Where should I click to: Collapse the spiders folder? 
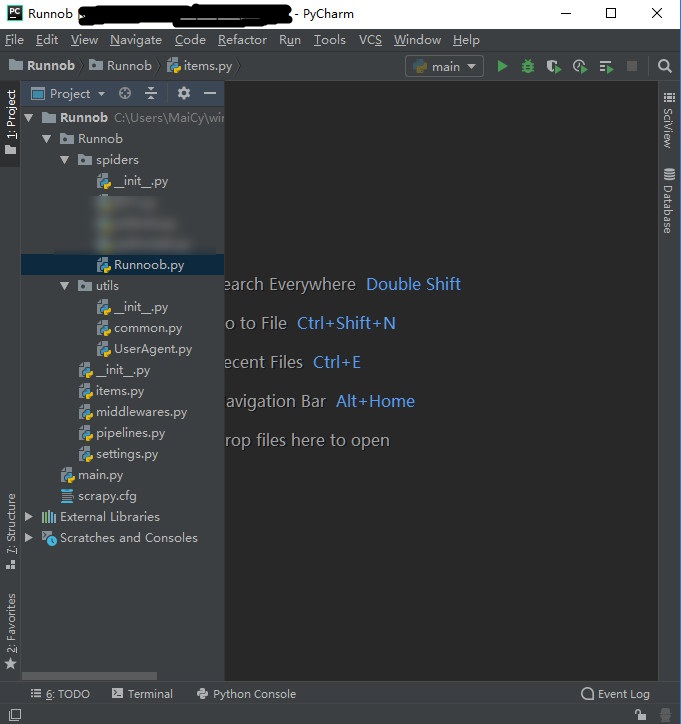click(x=65, y=160)
